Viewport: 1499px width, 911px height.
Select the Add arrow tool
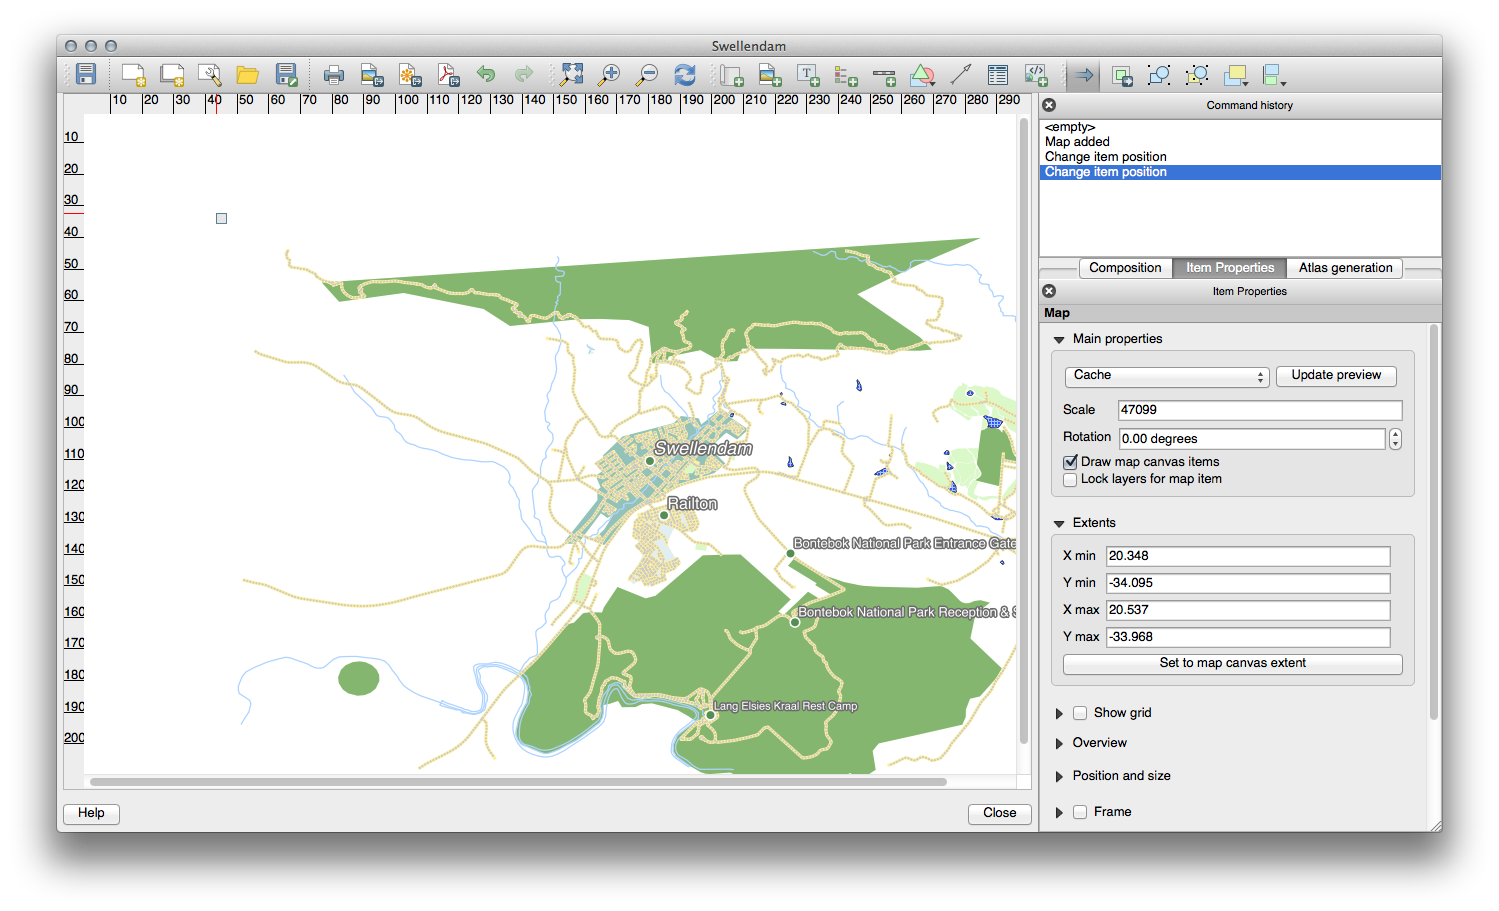click(960, 75)
